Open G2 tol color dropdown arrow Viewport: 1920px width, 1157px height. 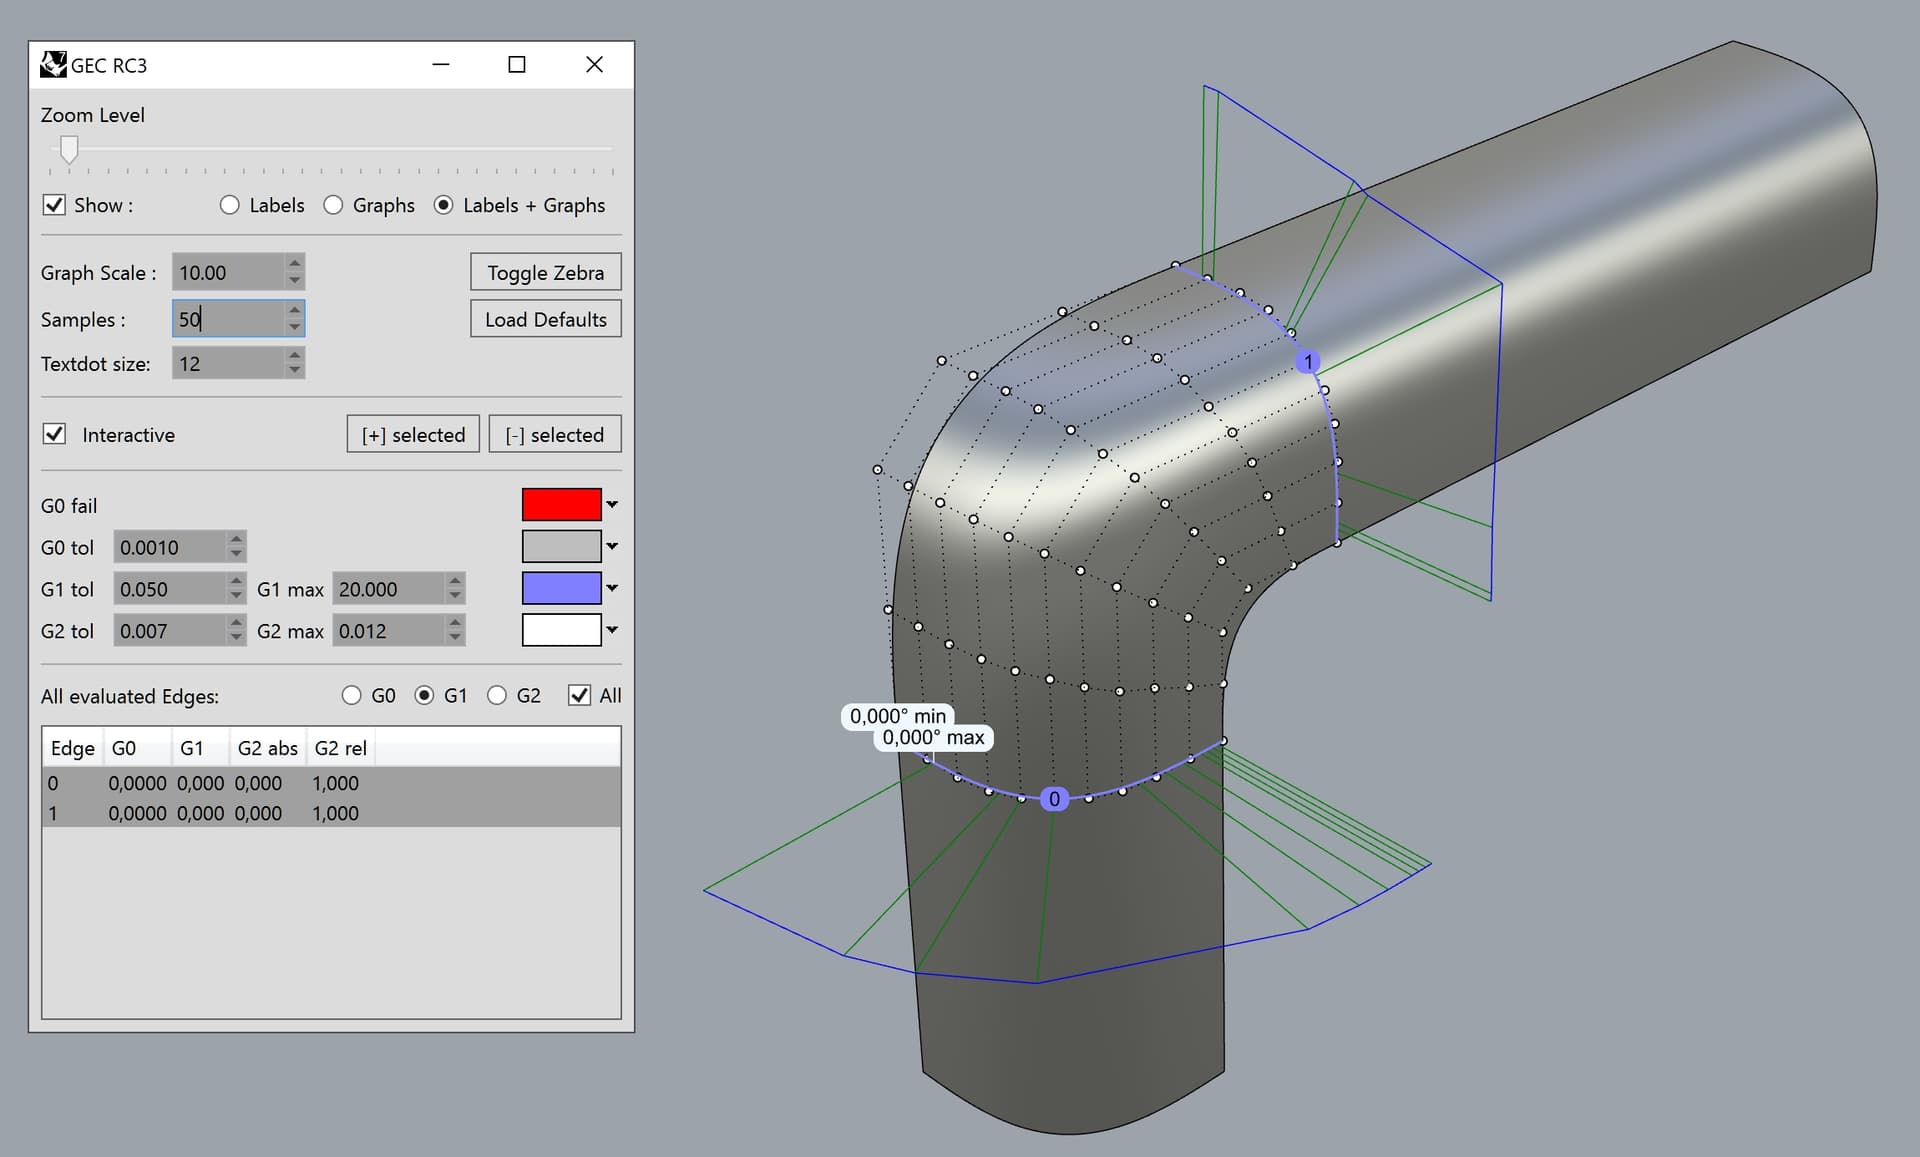coord(612,630)
